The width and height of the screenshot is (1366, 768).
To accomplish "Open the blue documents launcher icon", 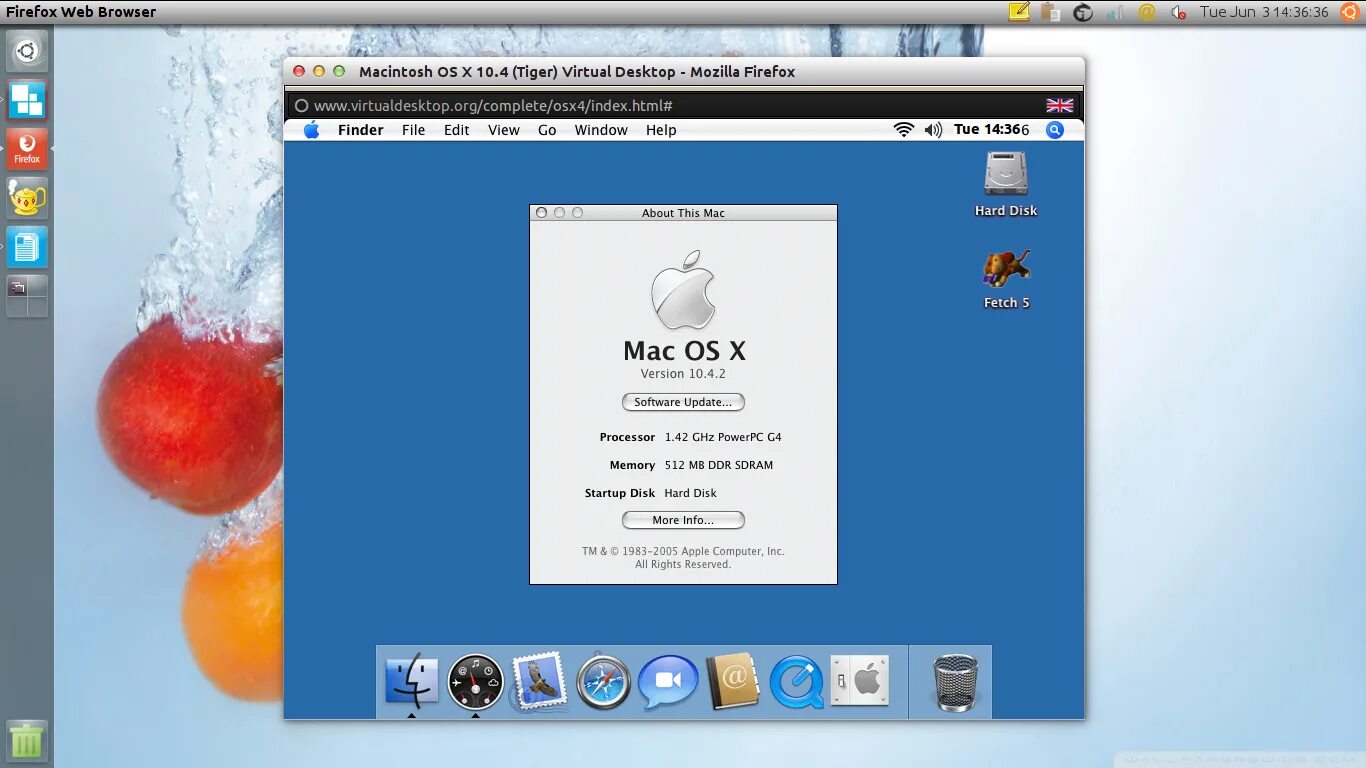I will pyautogui.click(x=27, y=247).
